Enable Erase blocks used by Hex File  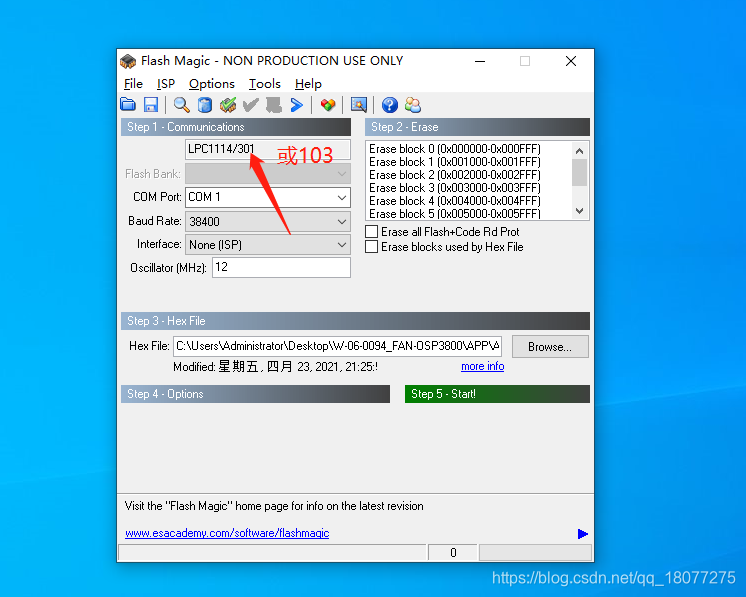[x=372, y=247]
